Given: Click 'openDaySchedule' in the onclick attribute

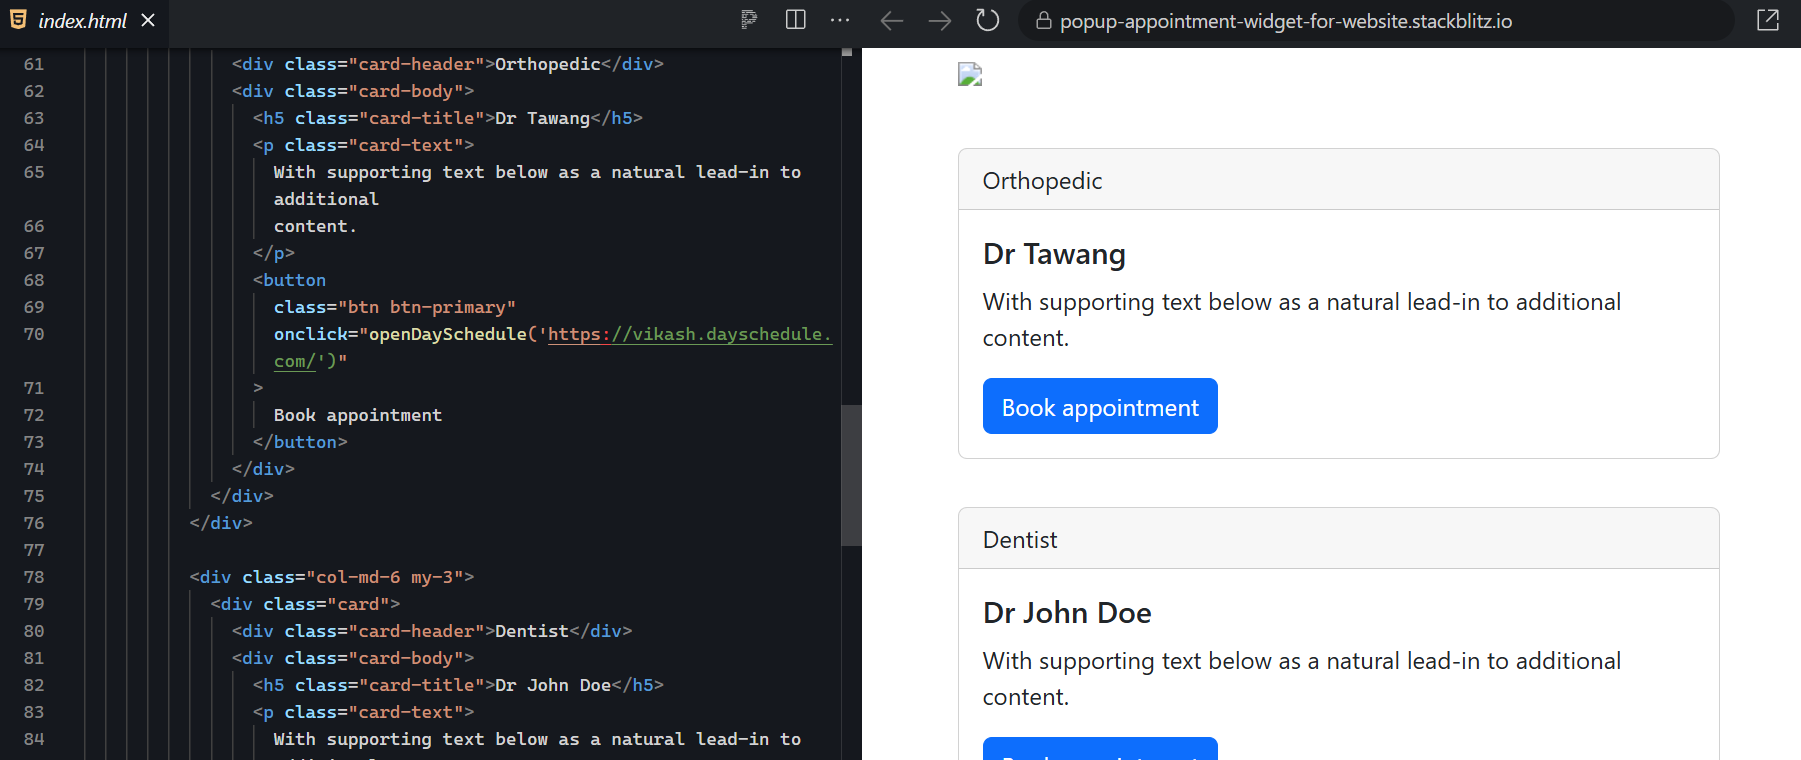Looking at the screenshot, I should pyautogui.click(x=448, y=334).
